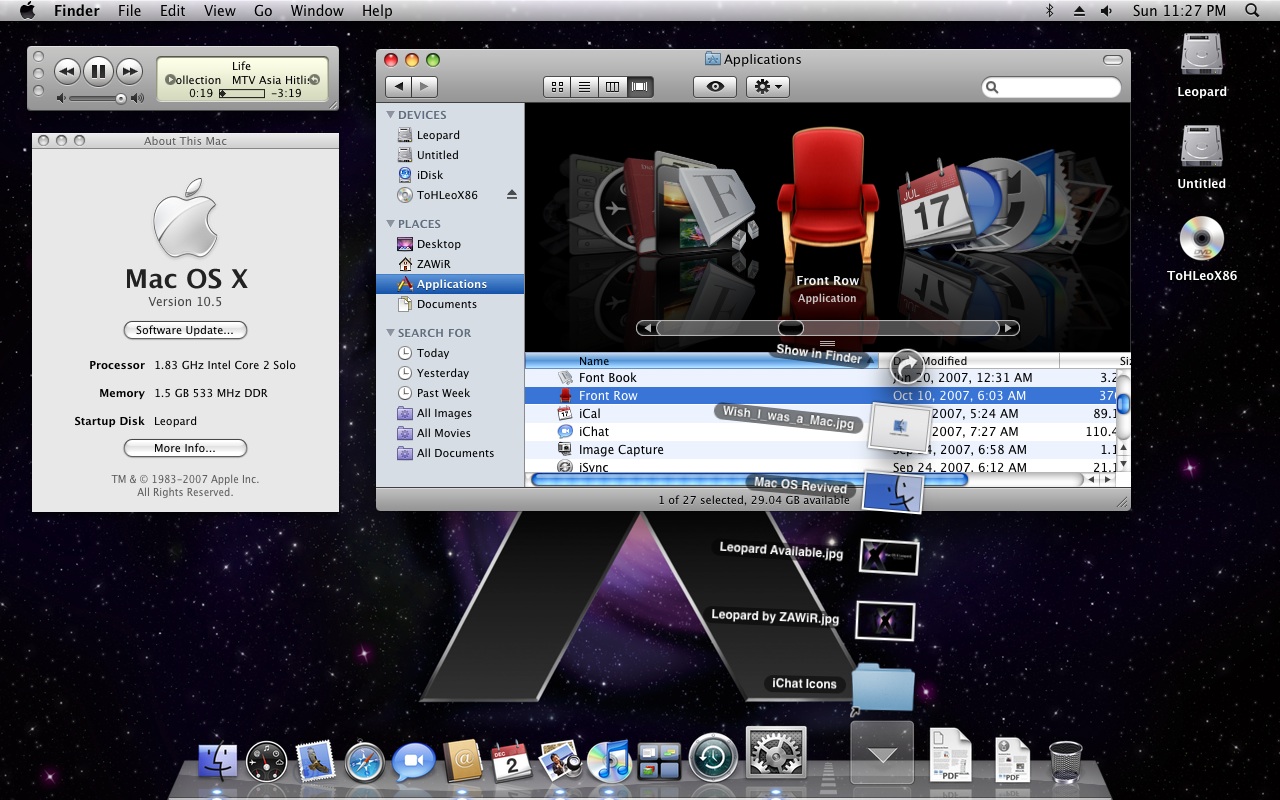Viewport: 1280px width, 800px height.
Task: Click the Show in Finder arrow
Action: (x=907, y=366)
